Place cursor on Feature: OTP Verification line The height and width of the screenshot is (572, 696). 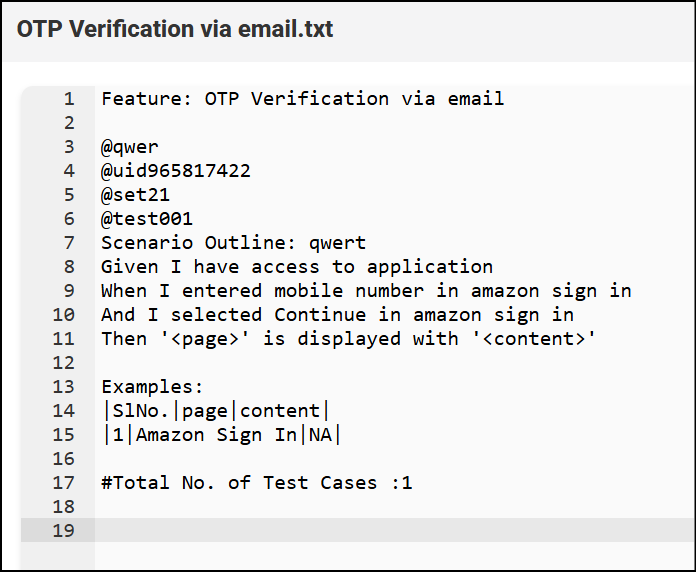pyautogui.click(x=303, y=99)
